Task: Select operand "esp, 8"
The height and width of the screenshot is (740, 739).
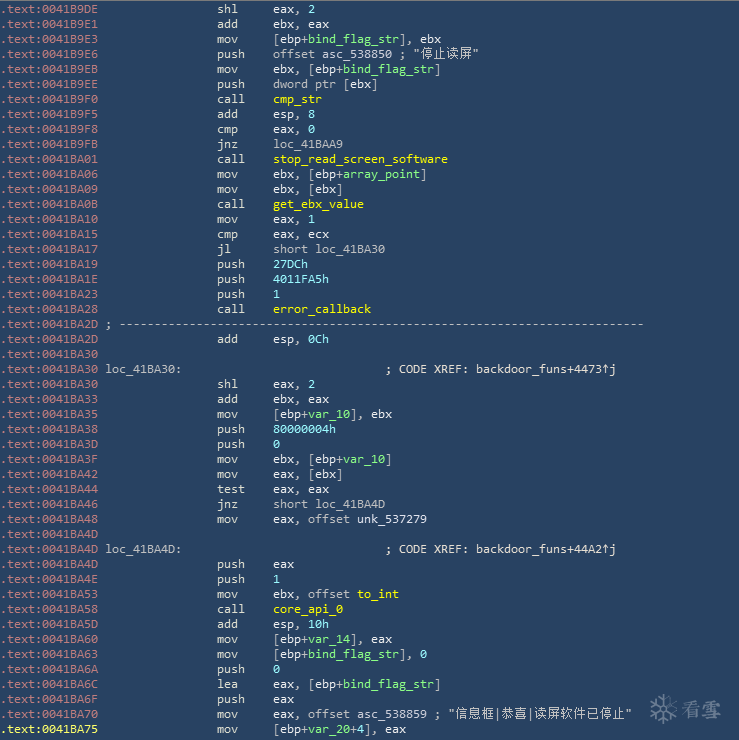Action: [x=294, y=115]
